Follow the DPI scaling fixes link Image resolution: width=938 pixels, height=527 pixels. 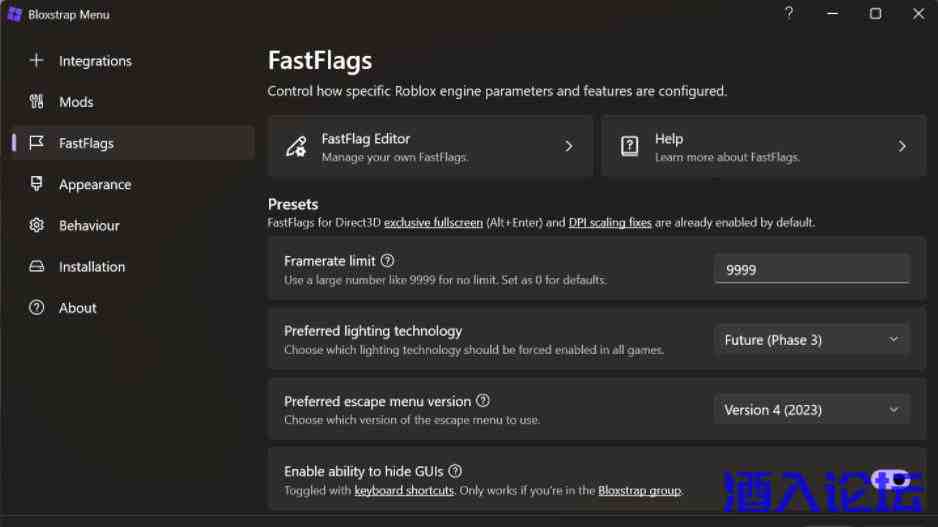(610, 223)
